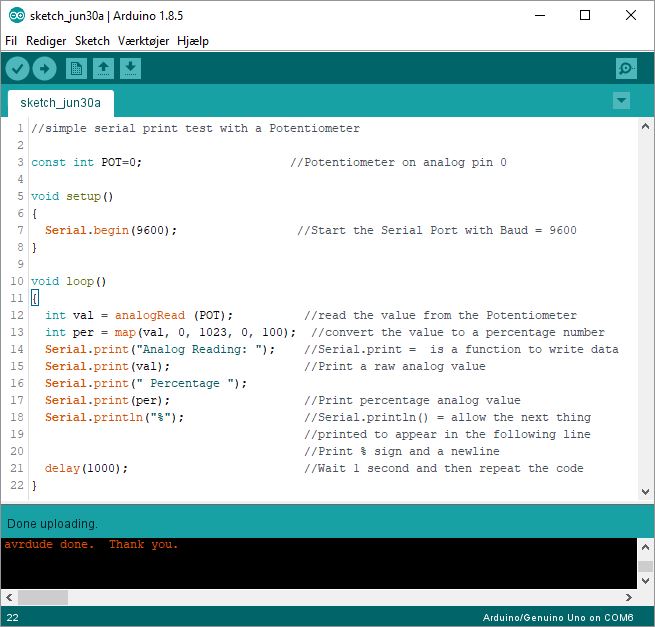Click editor scrollbar up arrow
Image resolution: width=655 pixels, height=627 pixels.
point(645,126)
